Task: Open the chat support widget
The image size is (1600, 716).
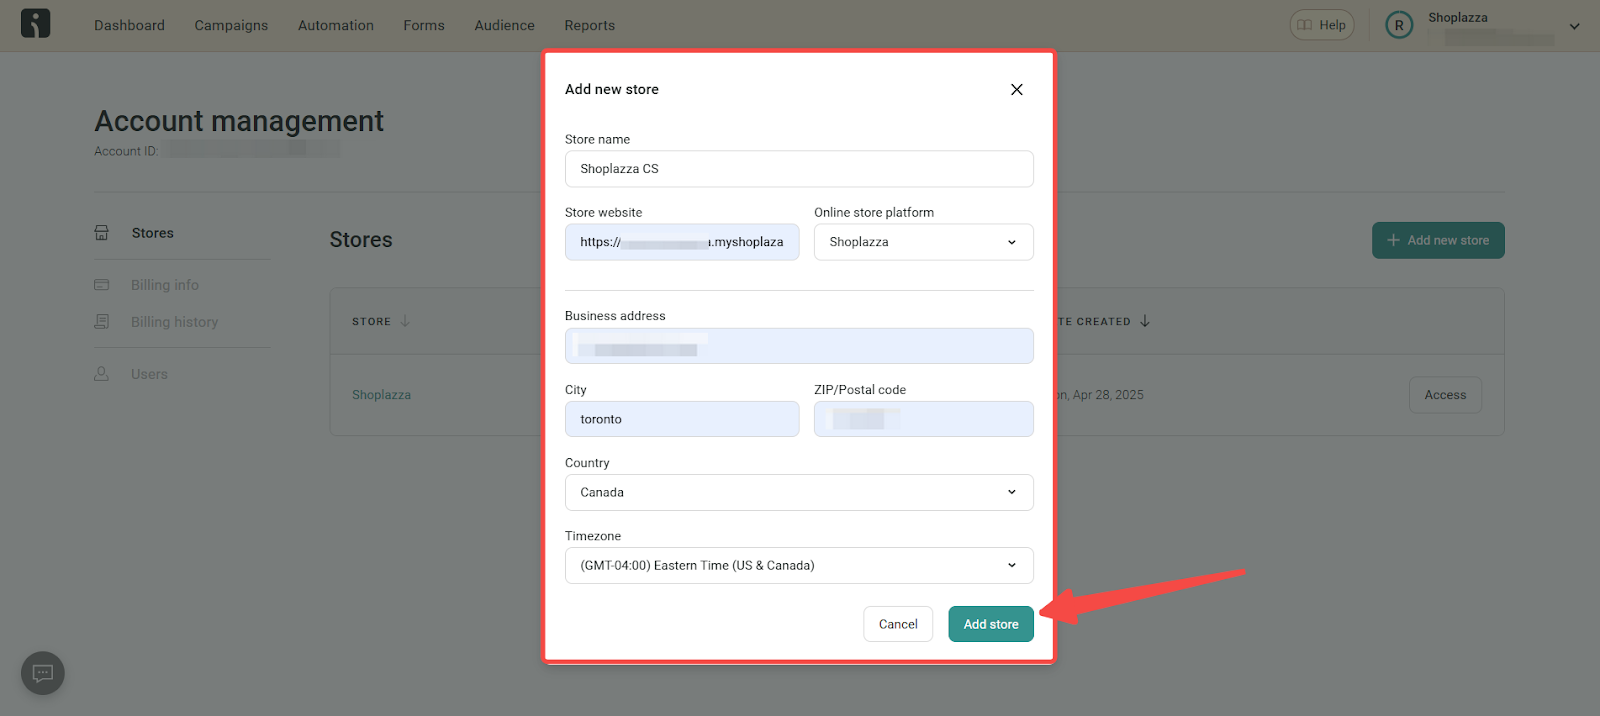Action: tap(43, 673)
